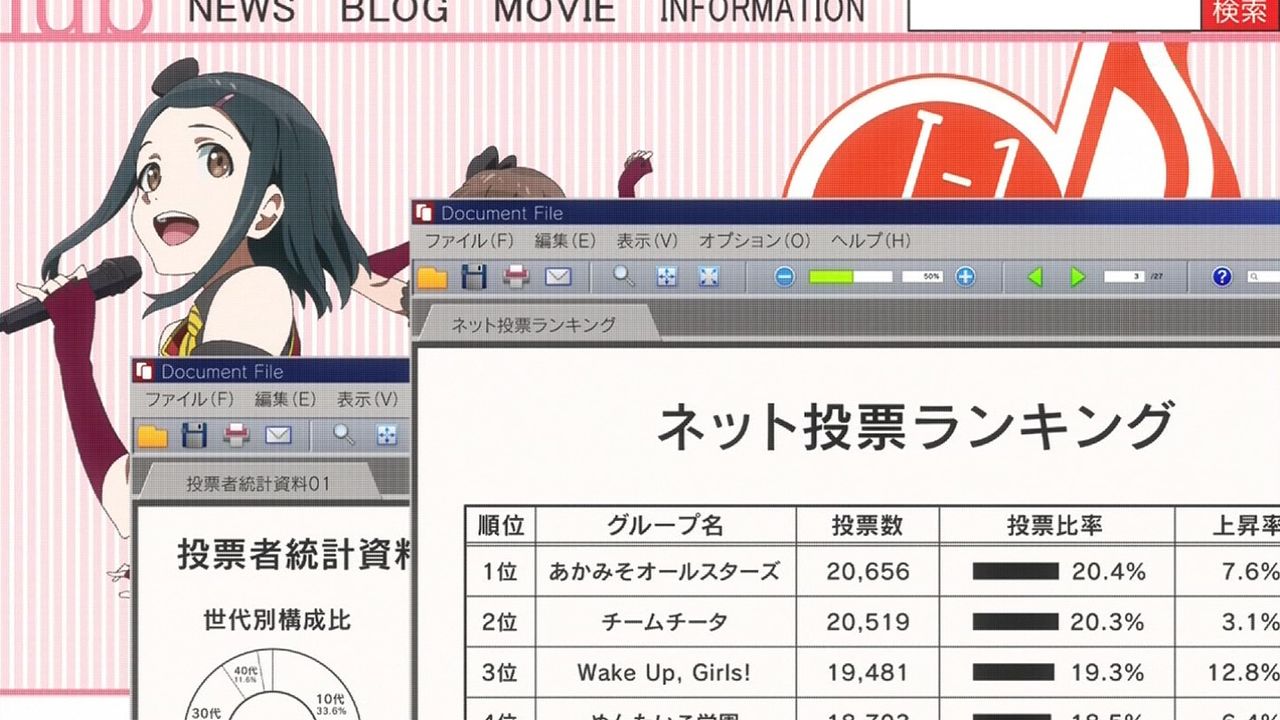Open MOVIE link in website navigation
Screen dimensions: 1280x720
(554, 10)
